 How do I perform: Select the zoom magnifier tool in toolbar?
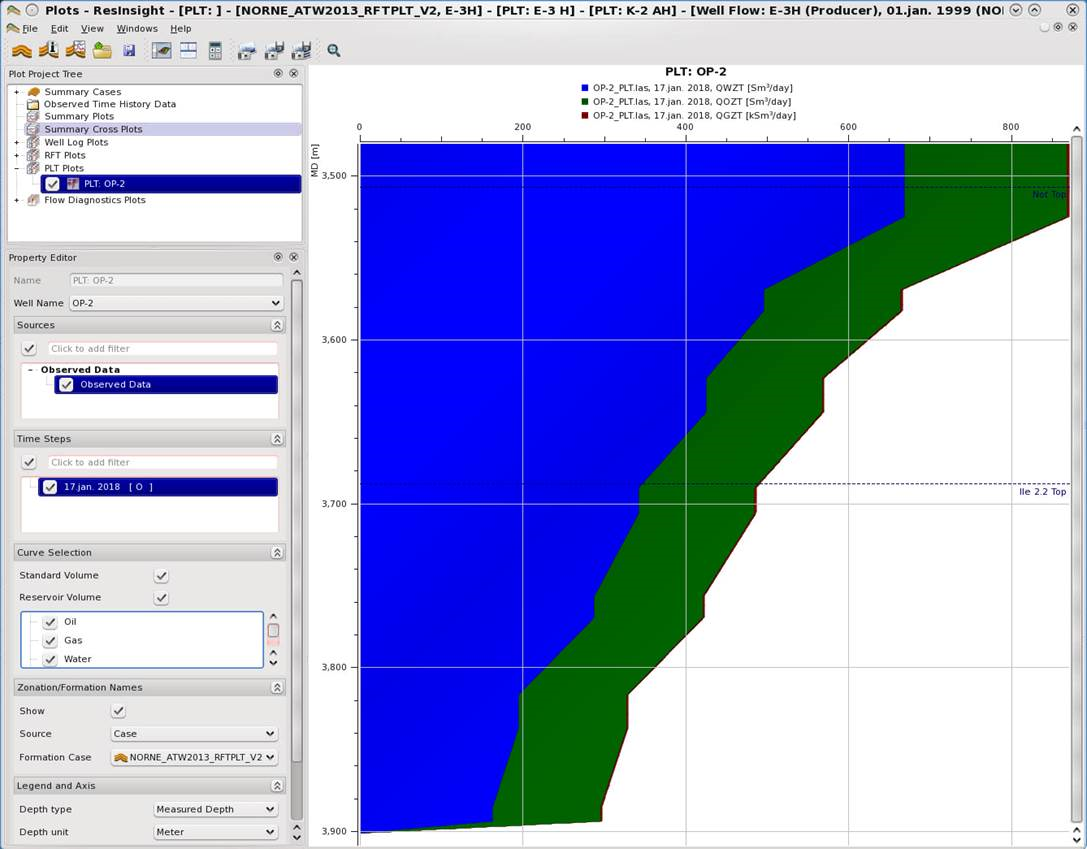tap(333, 49)
